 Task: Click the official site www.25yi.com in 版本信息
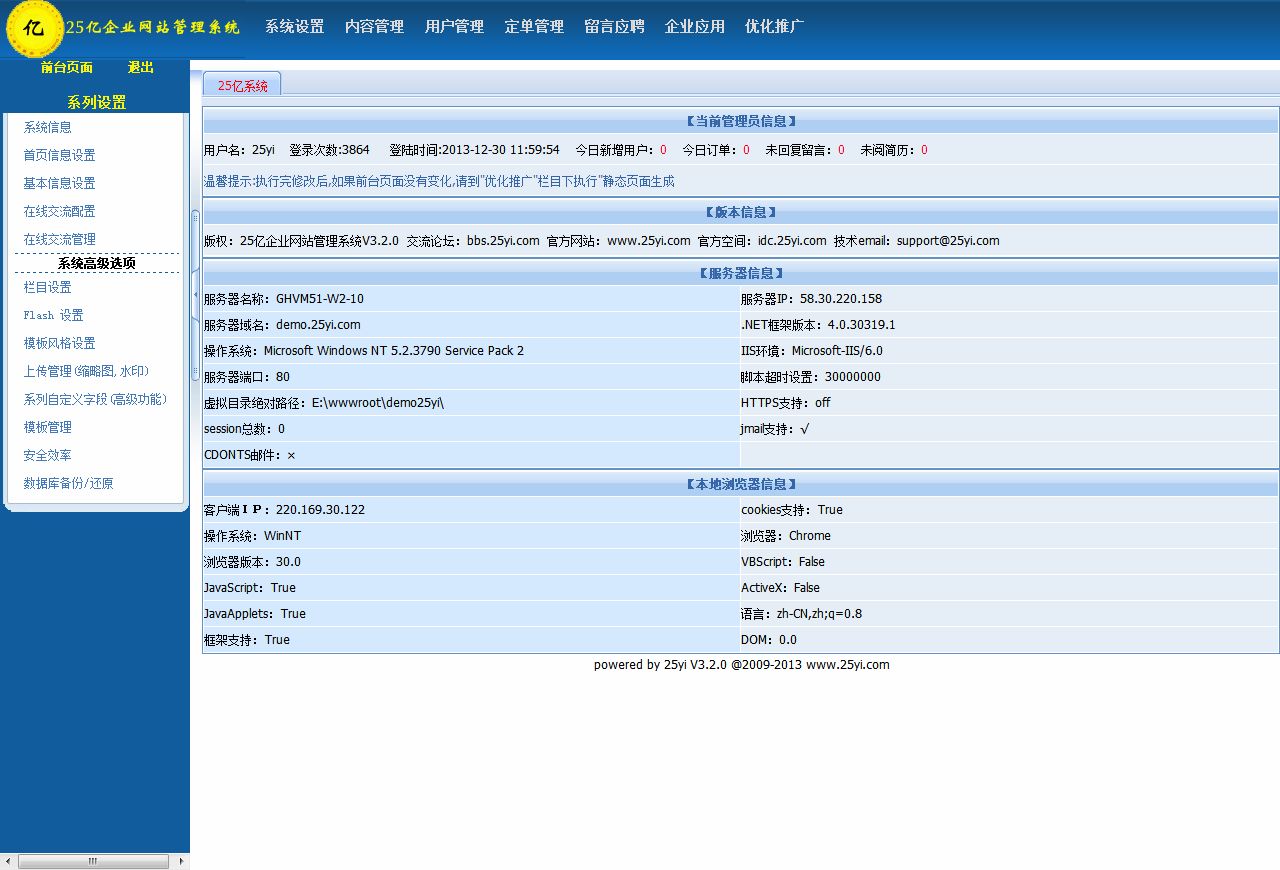click(649, 241)
